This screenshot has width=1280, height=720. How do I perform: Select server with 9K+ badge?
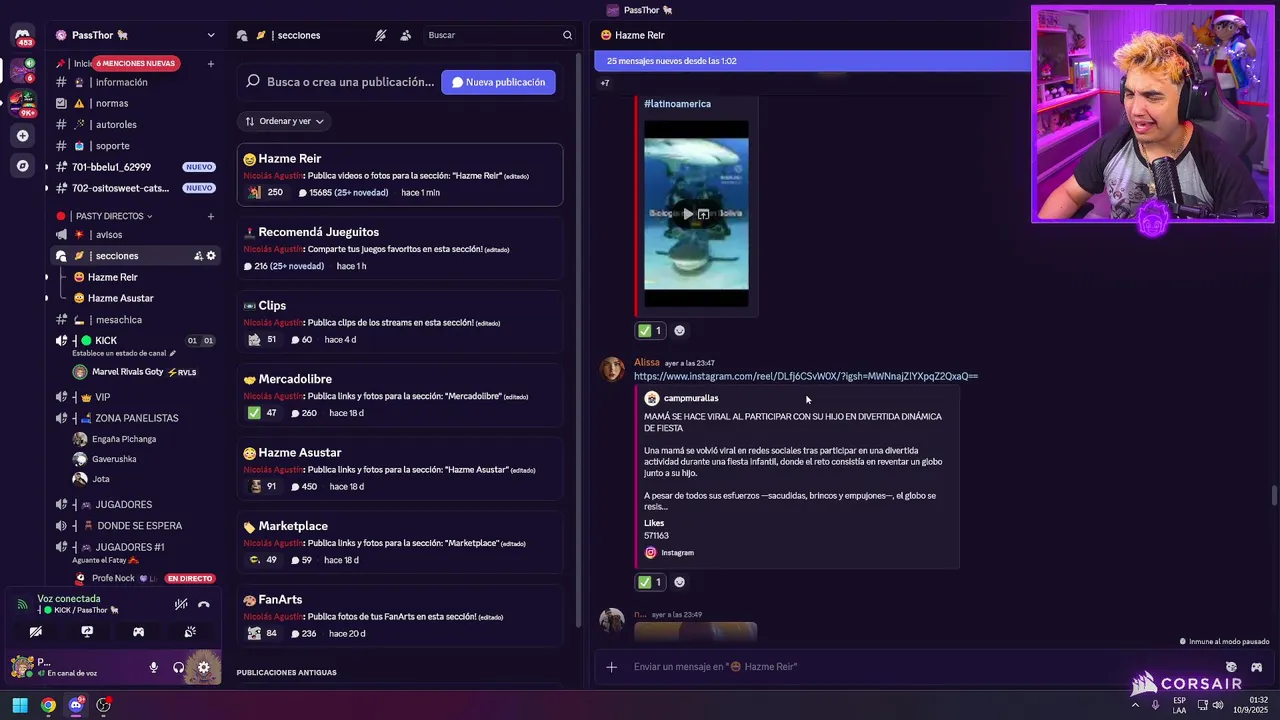22,103
